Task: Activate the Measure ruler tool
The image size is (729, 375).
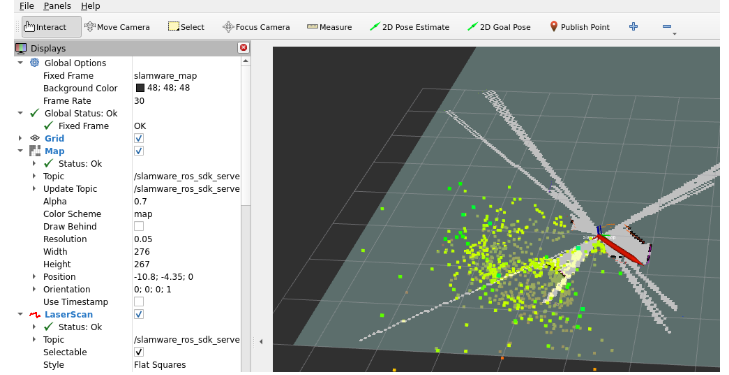Action: pyautogui.click(x=330, y=27)
